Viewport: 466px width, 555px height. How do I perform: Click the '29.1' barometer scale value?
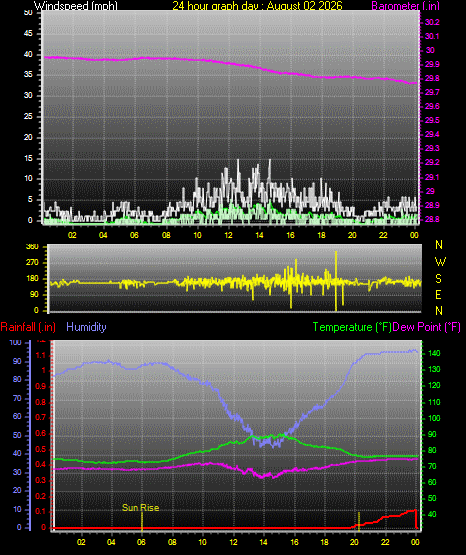click(x=432, y=177)
